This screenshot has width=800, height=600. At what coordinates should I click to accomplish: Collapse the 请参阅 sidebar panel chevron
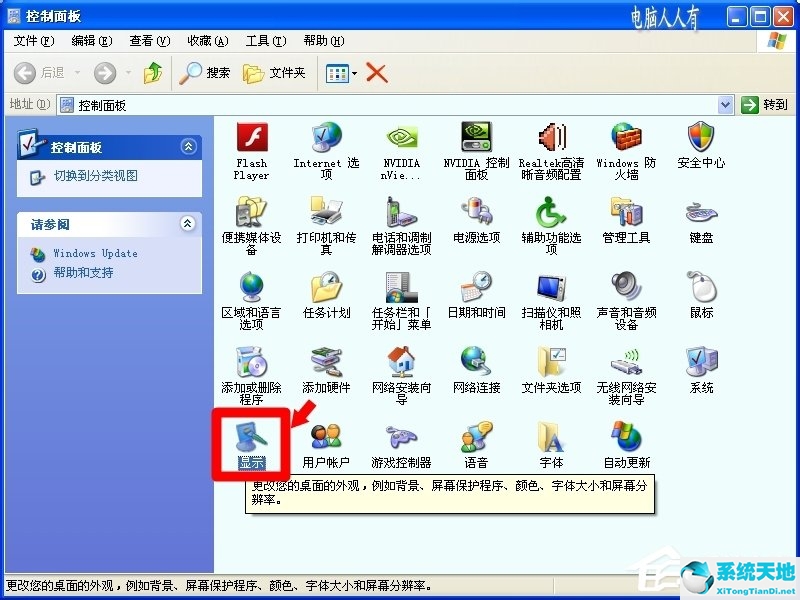[x=189, y=224]
